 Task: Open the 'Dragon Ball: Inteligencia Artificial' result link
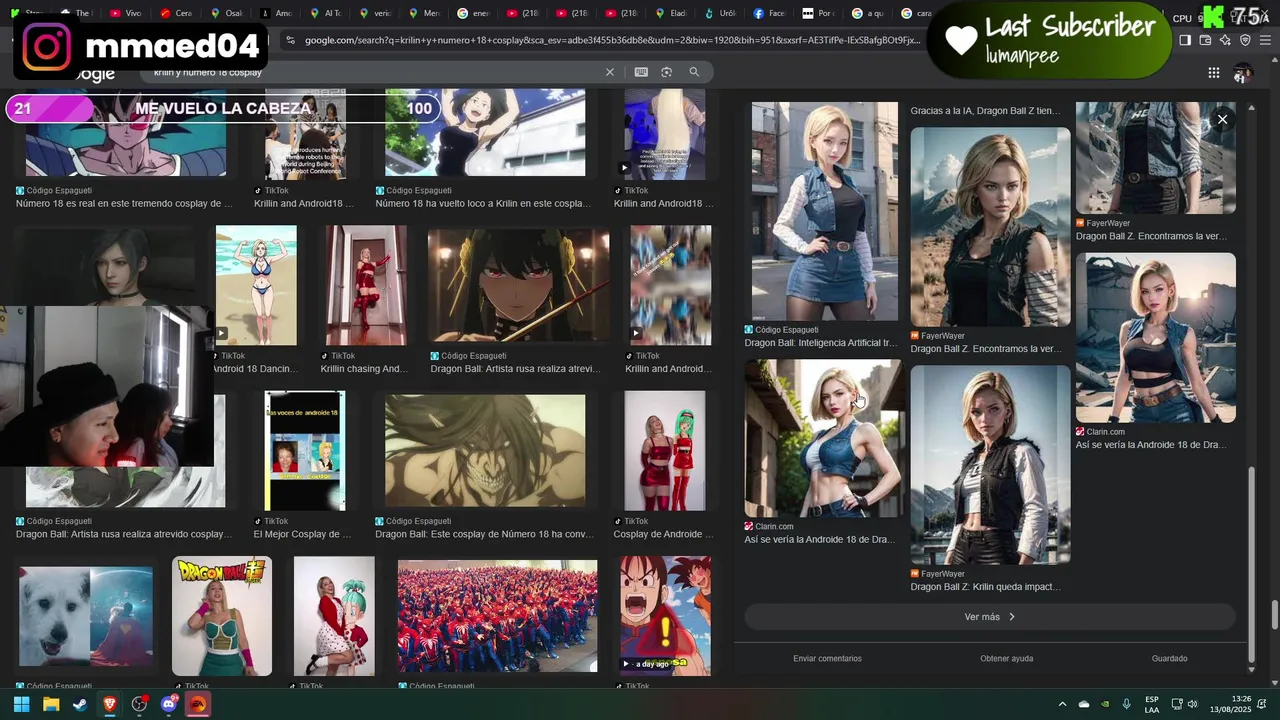pos(820,343)
